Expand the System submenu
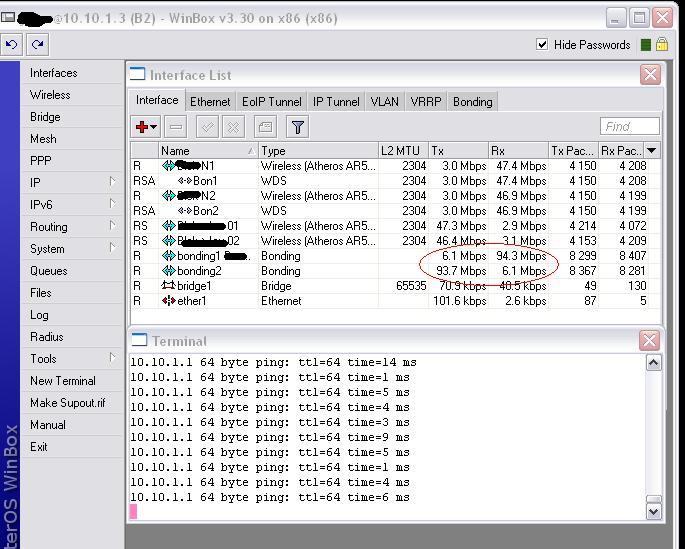The height and width of the screenshot is (549, 685). point(112,248)
